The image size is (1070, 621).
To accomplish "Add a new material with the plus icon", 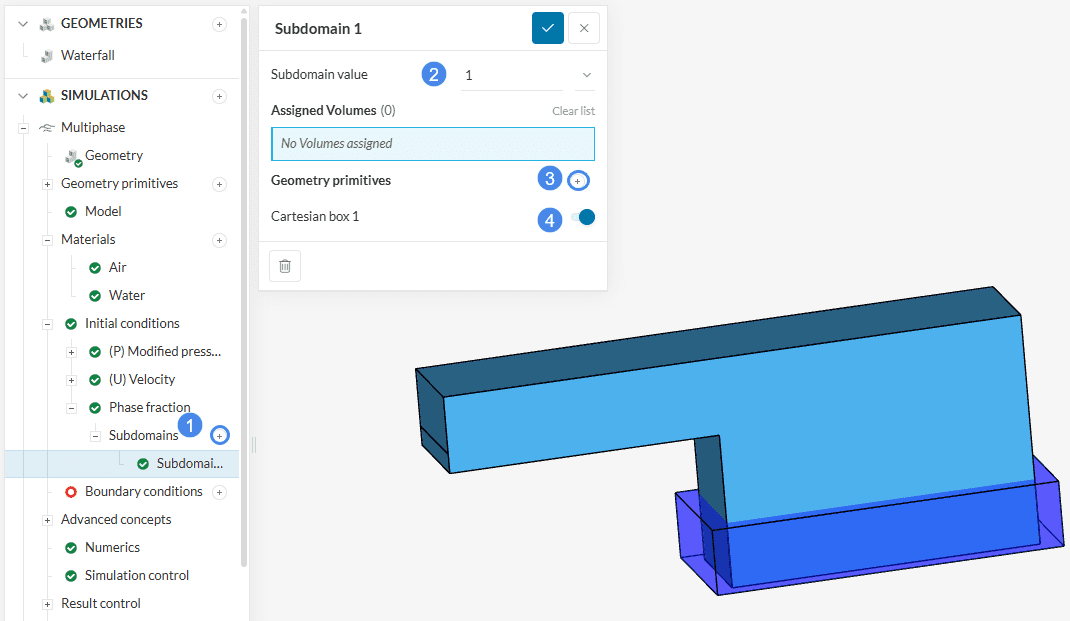I will 220,240.
